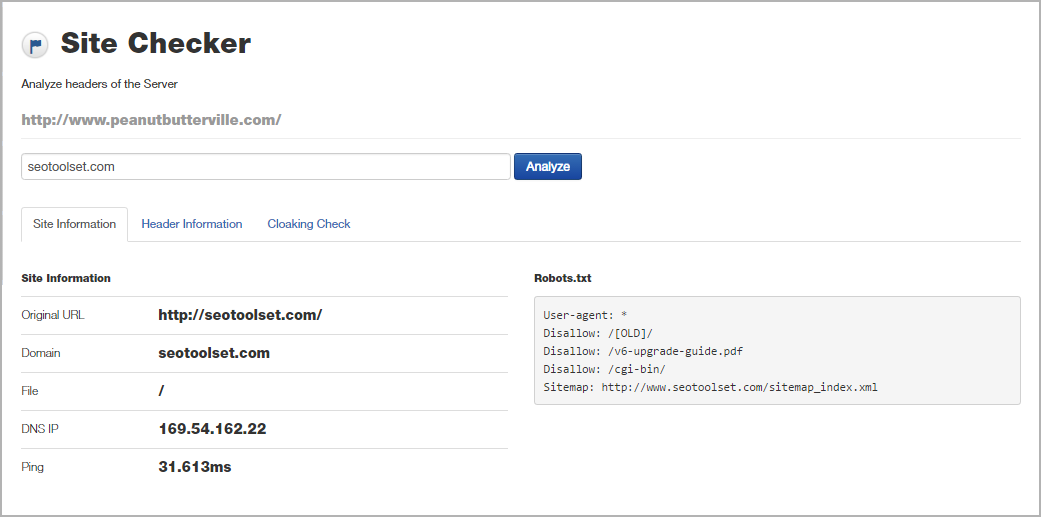Switch to the Header Information tab

191,224
